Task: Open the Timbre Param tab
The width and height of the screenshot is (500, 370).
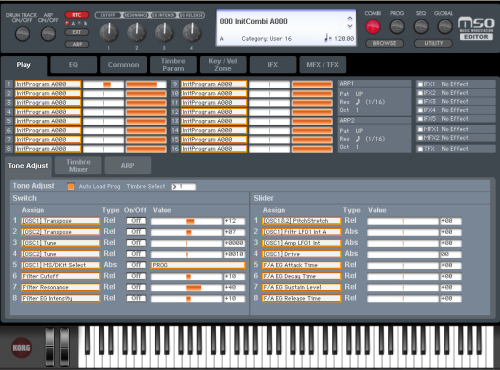Action: click(x=173, y=65)
